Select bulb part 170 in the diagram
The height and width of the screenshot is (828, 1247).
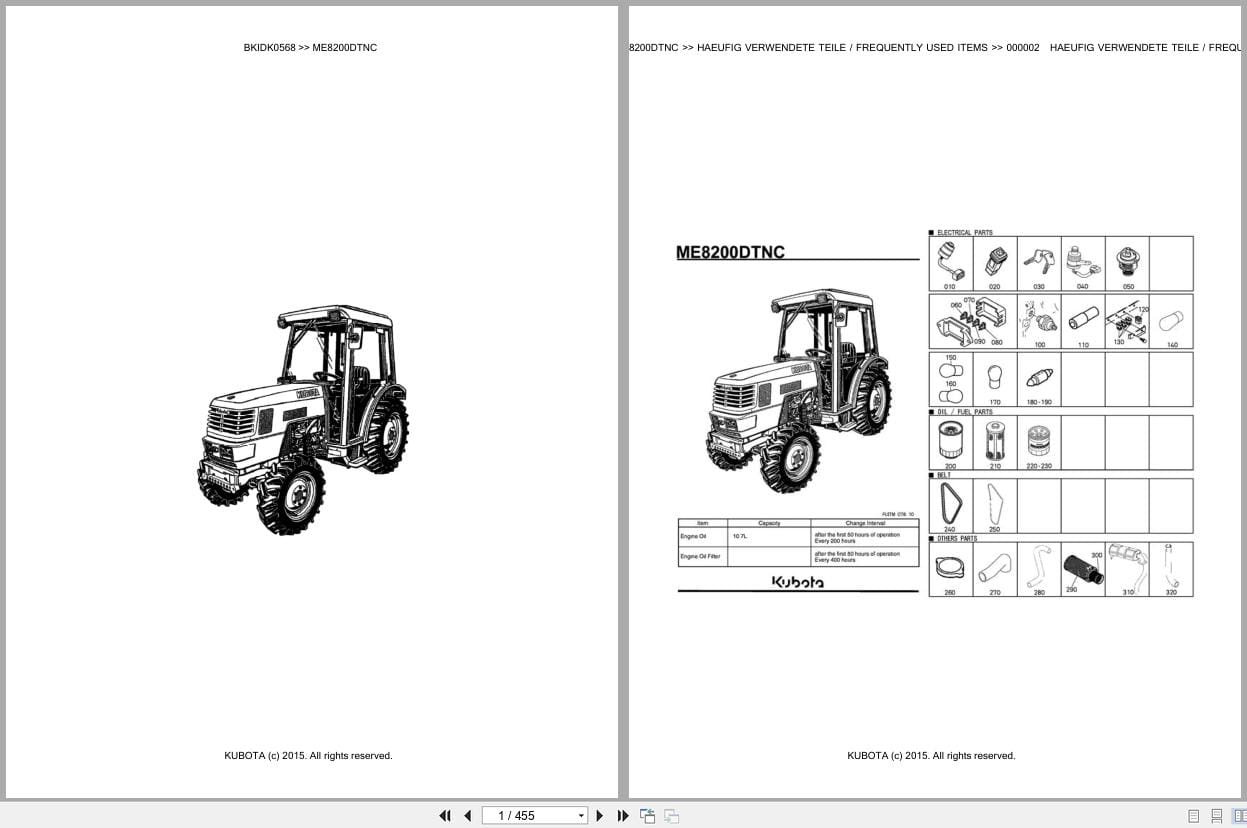pyautogui.click(x=995, y=379)
